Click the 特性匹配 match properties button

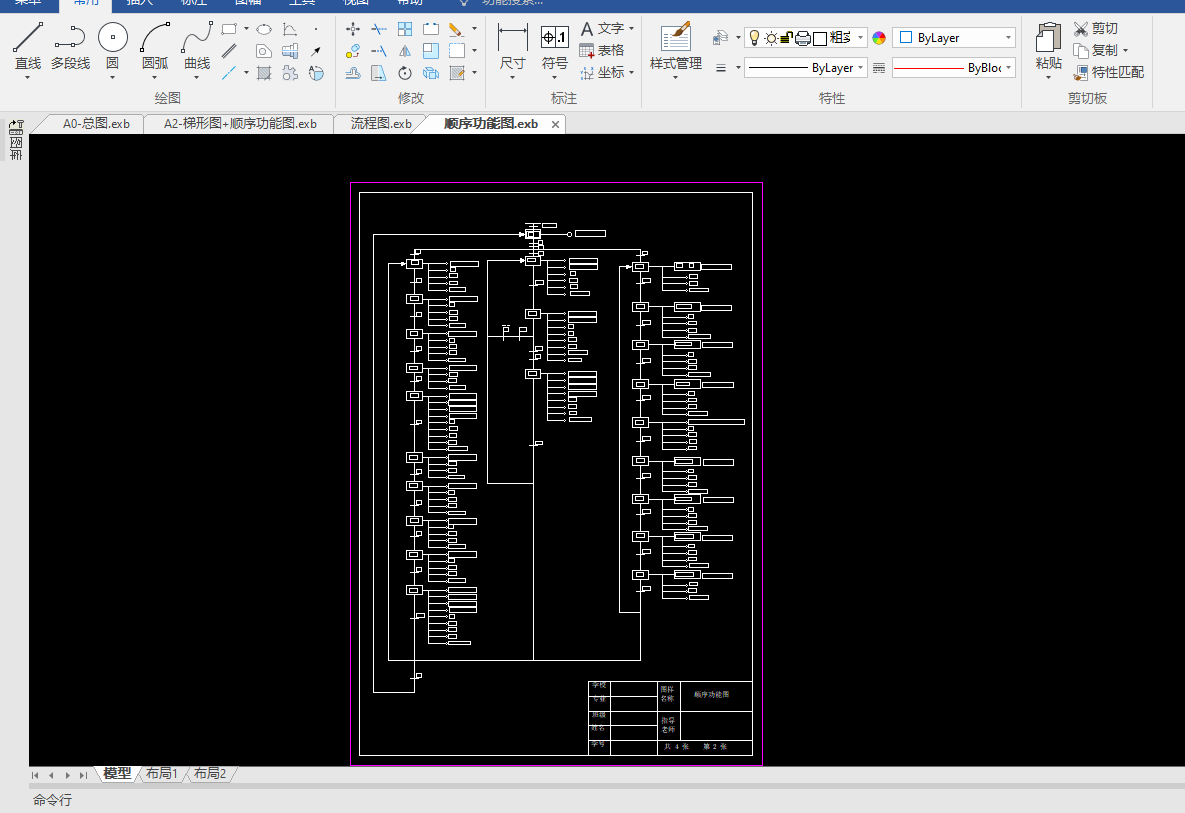click(1108, 72)
